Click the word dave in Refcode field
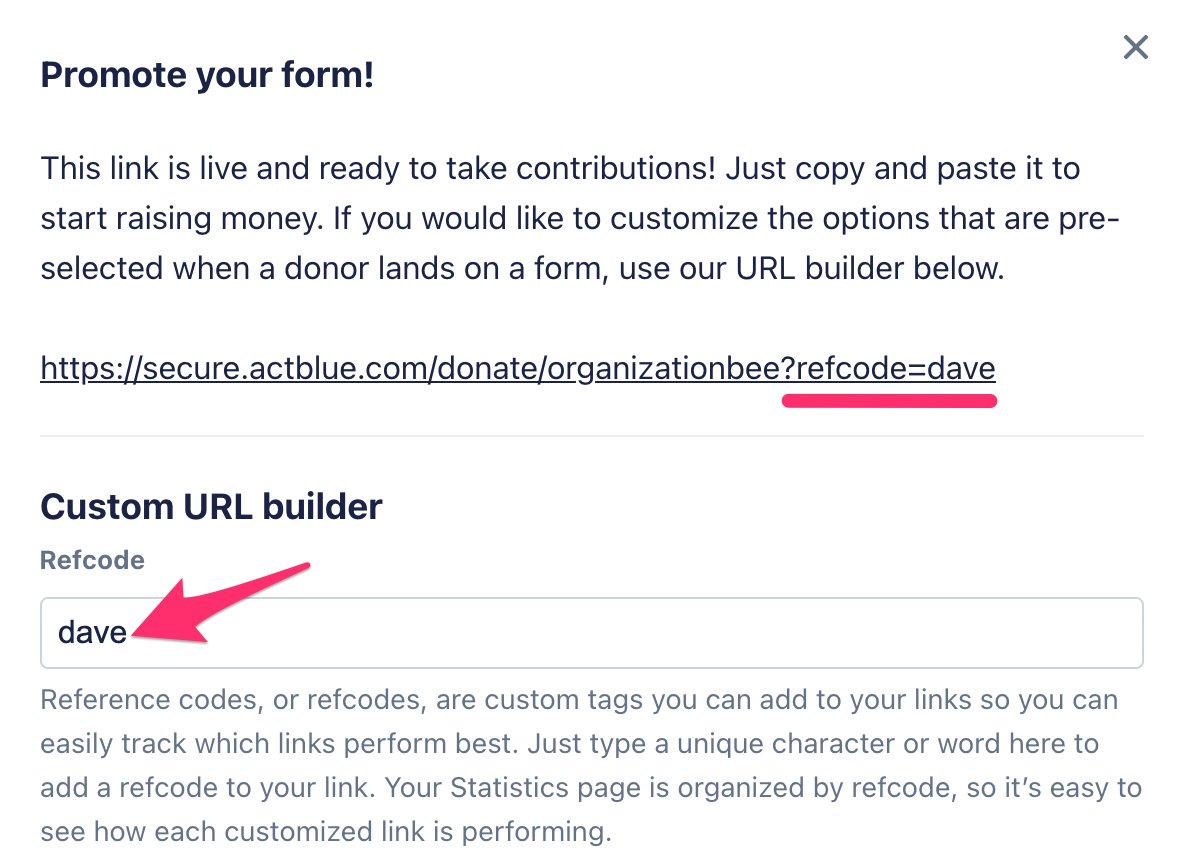 92,632
